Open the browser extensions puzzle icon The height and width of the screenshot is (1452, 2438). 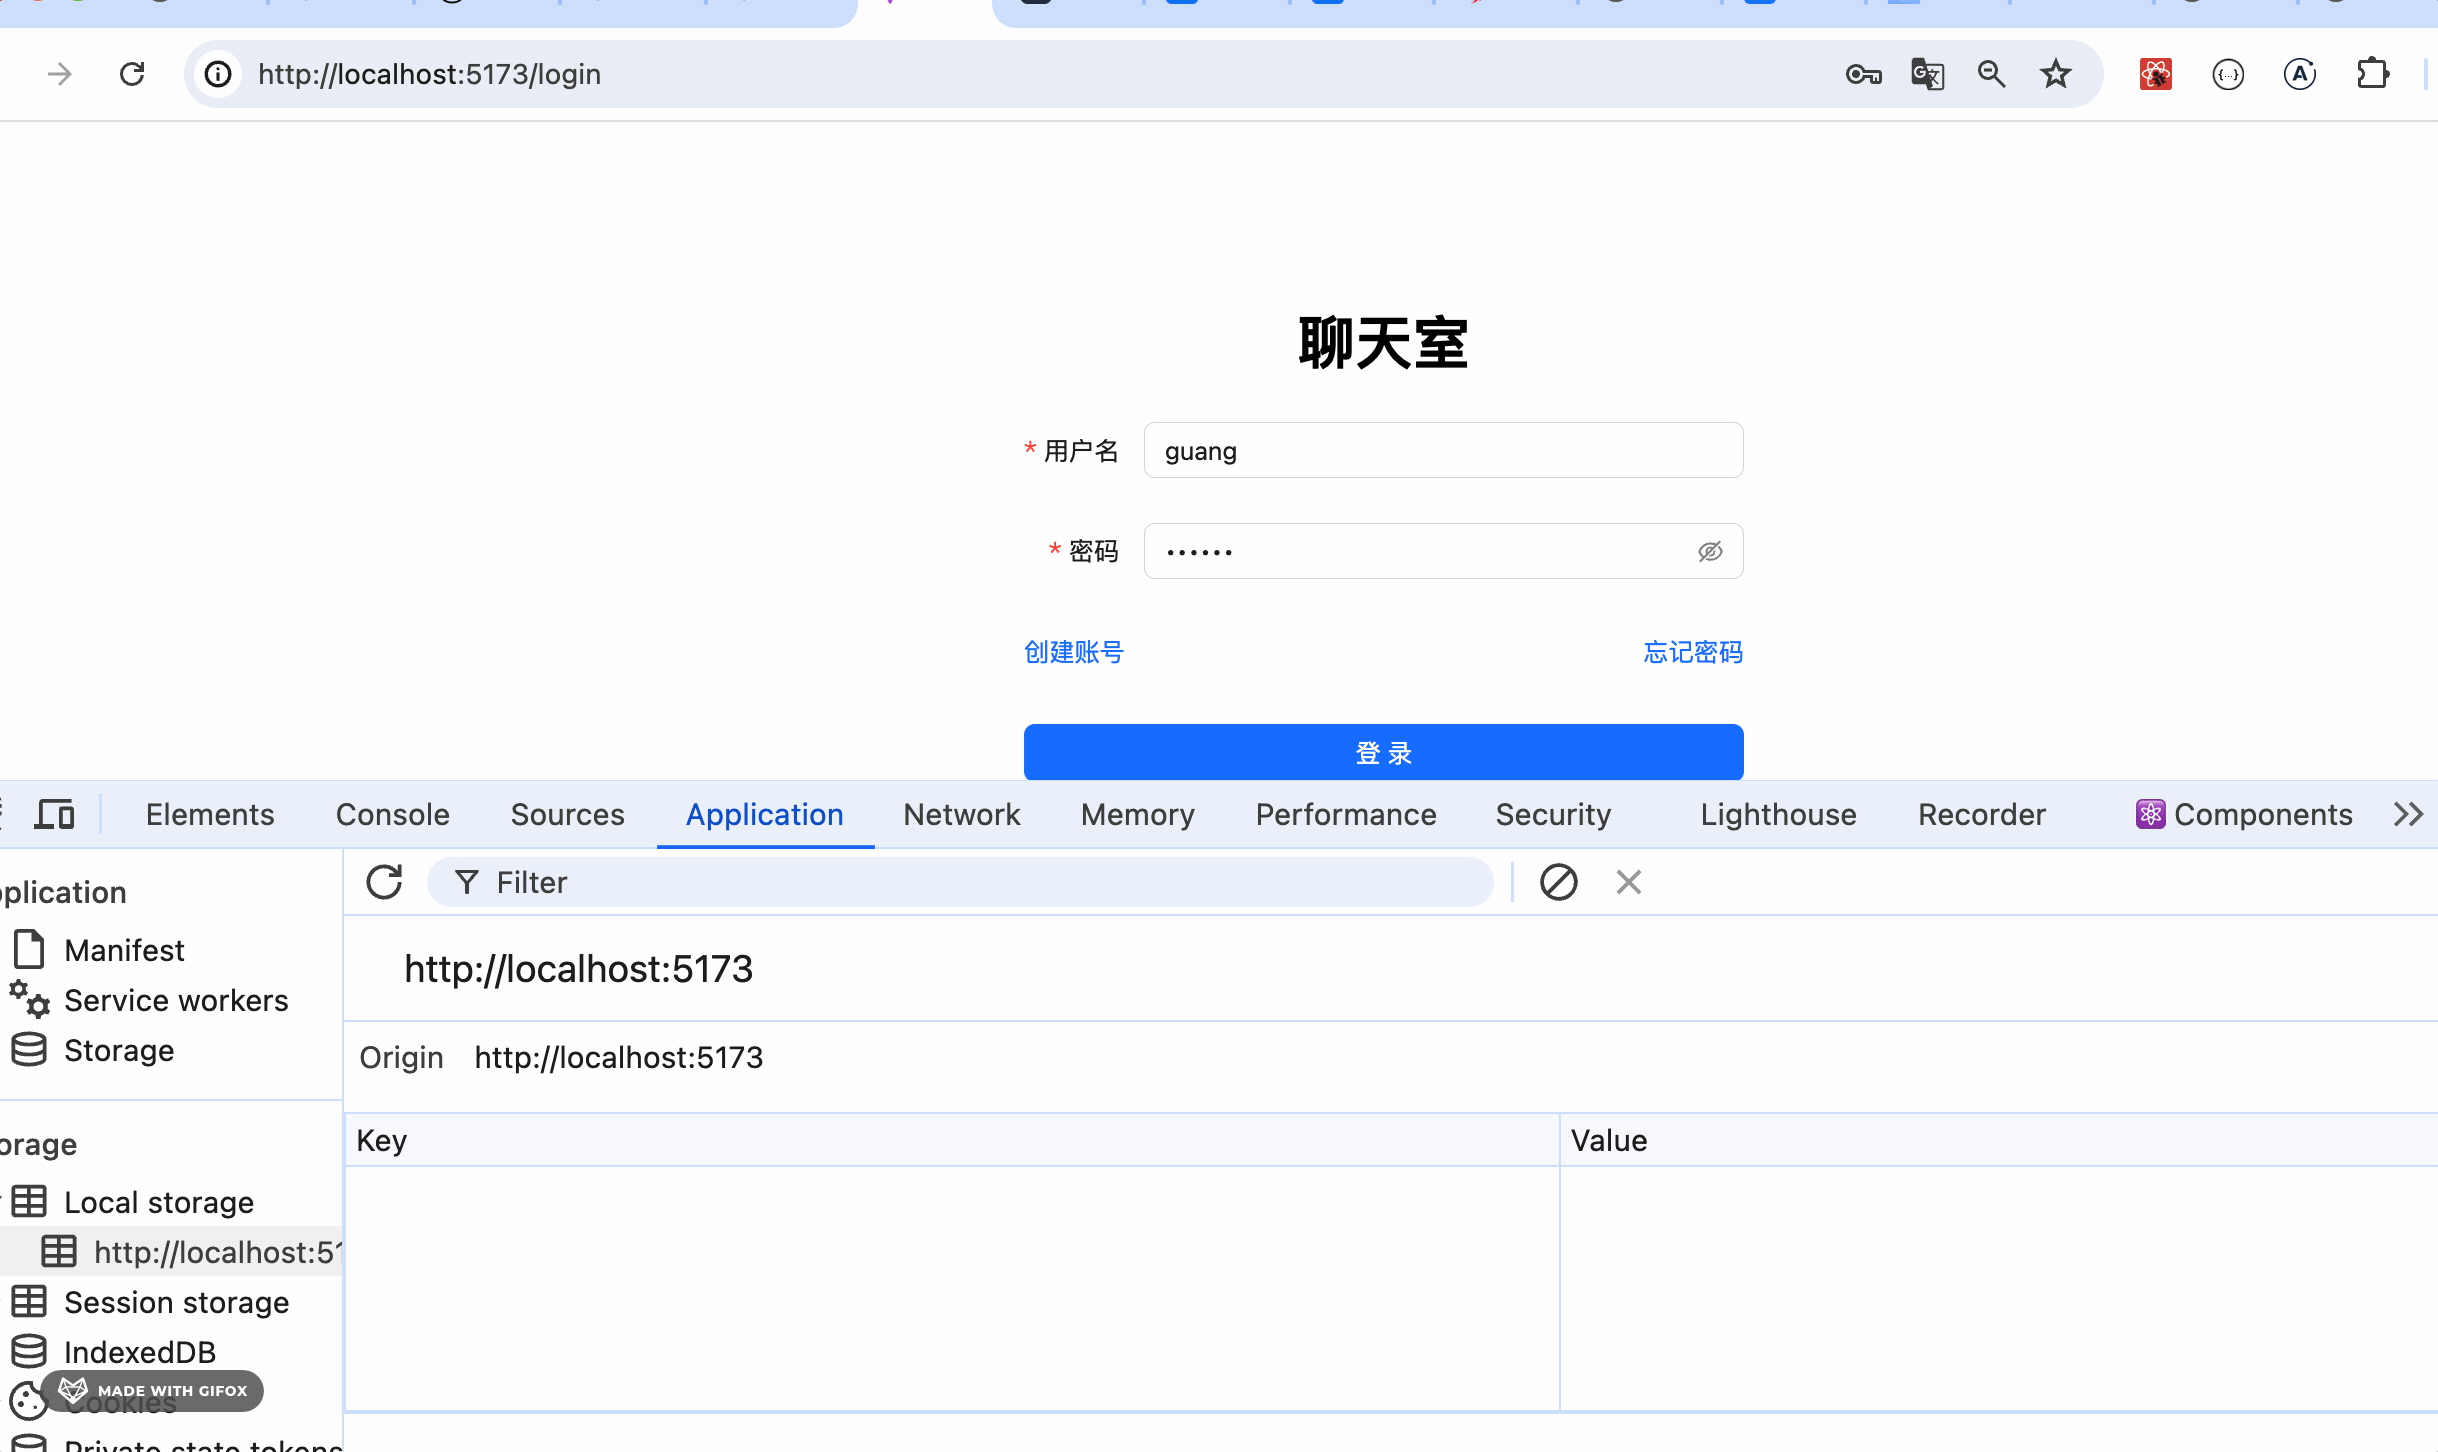(2372, 74)
